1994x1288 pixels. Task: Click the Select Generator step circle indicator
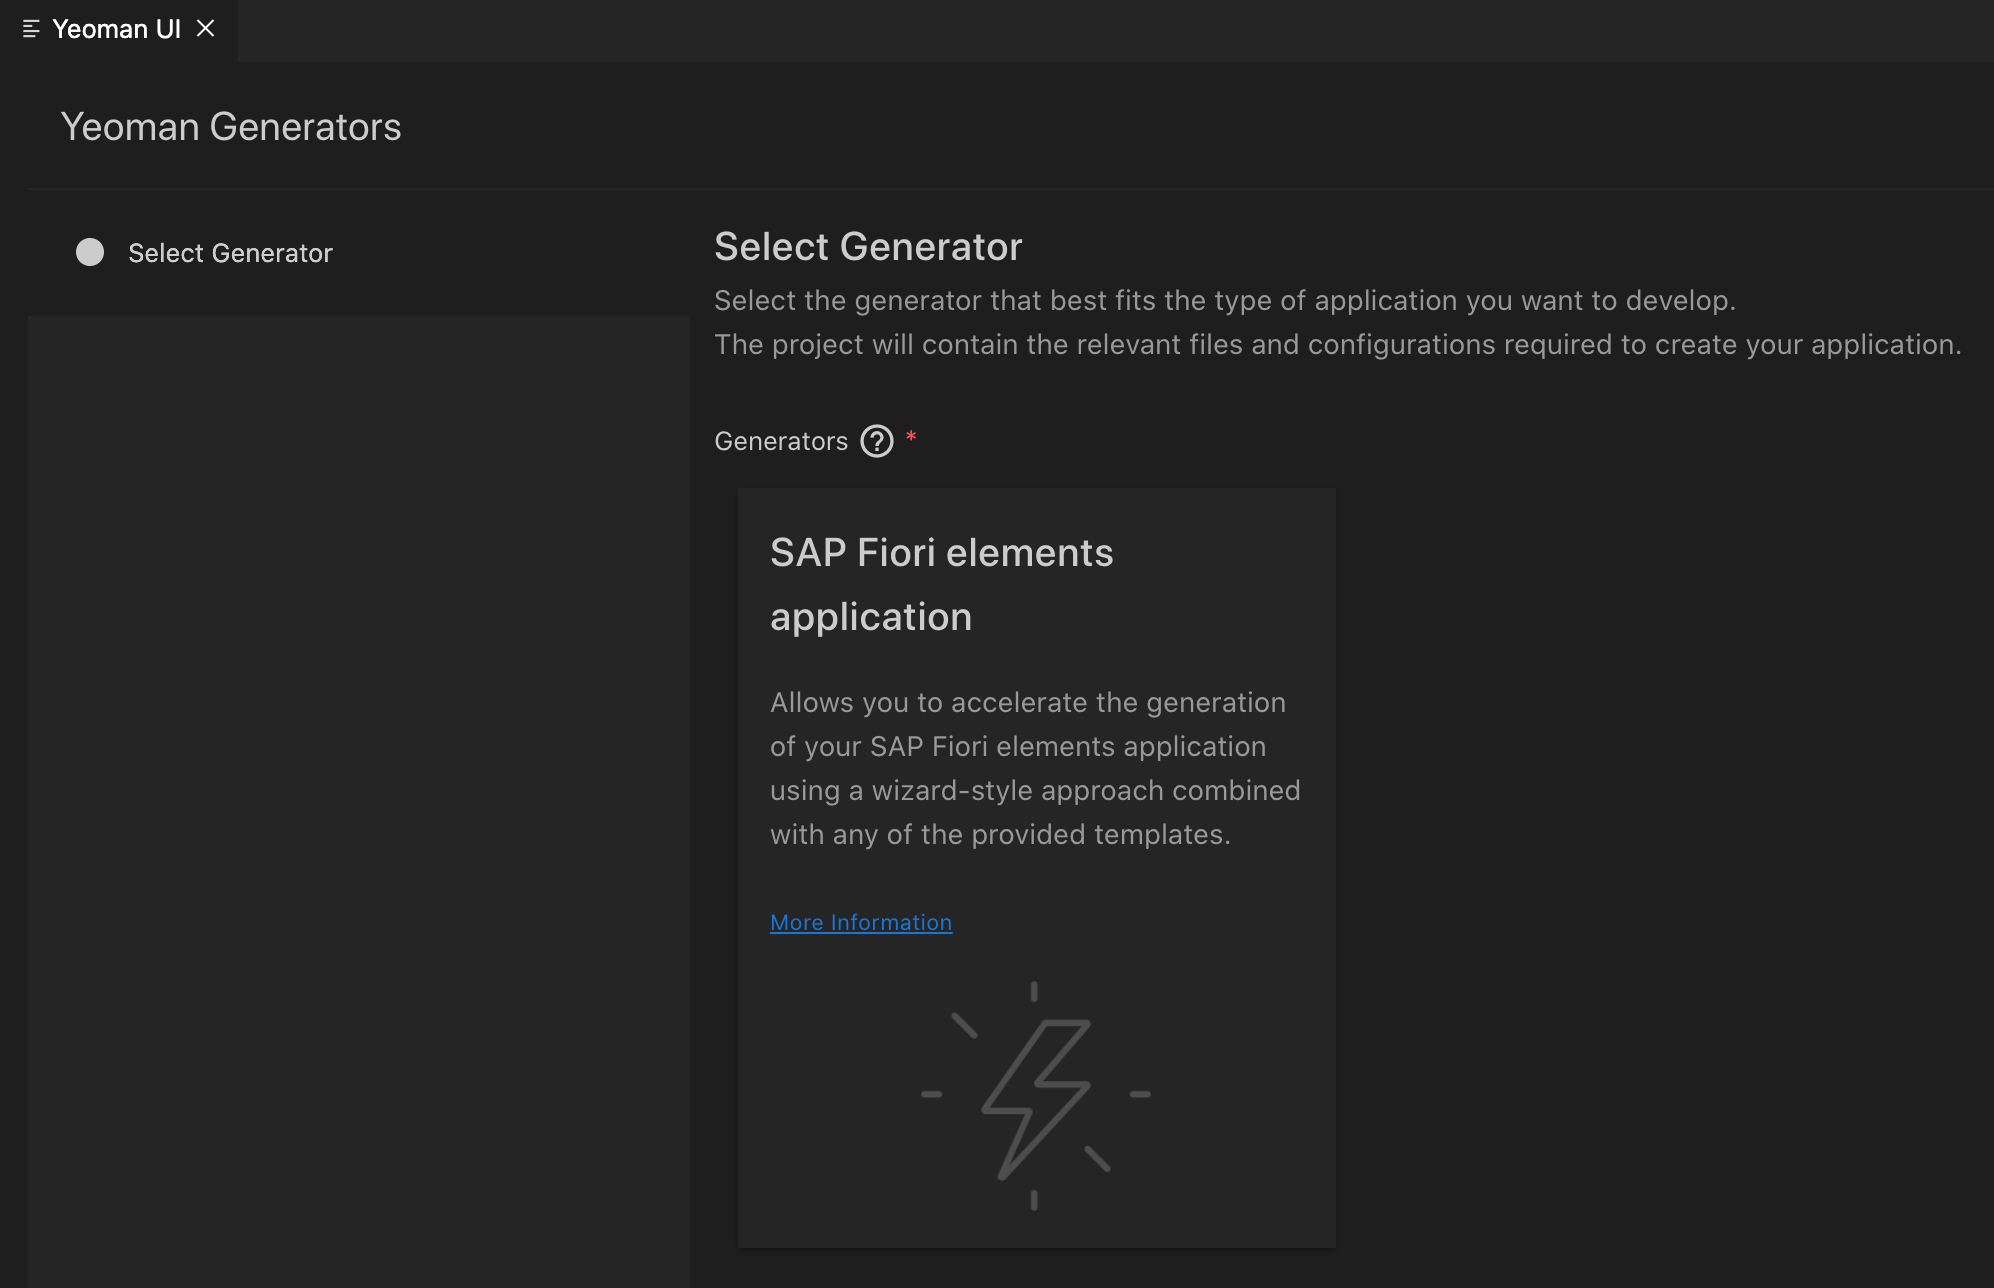[x=90, y=252]
